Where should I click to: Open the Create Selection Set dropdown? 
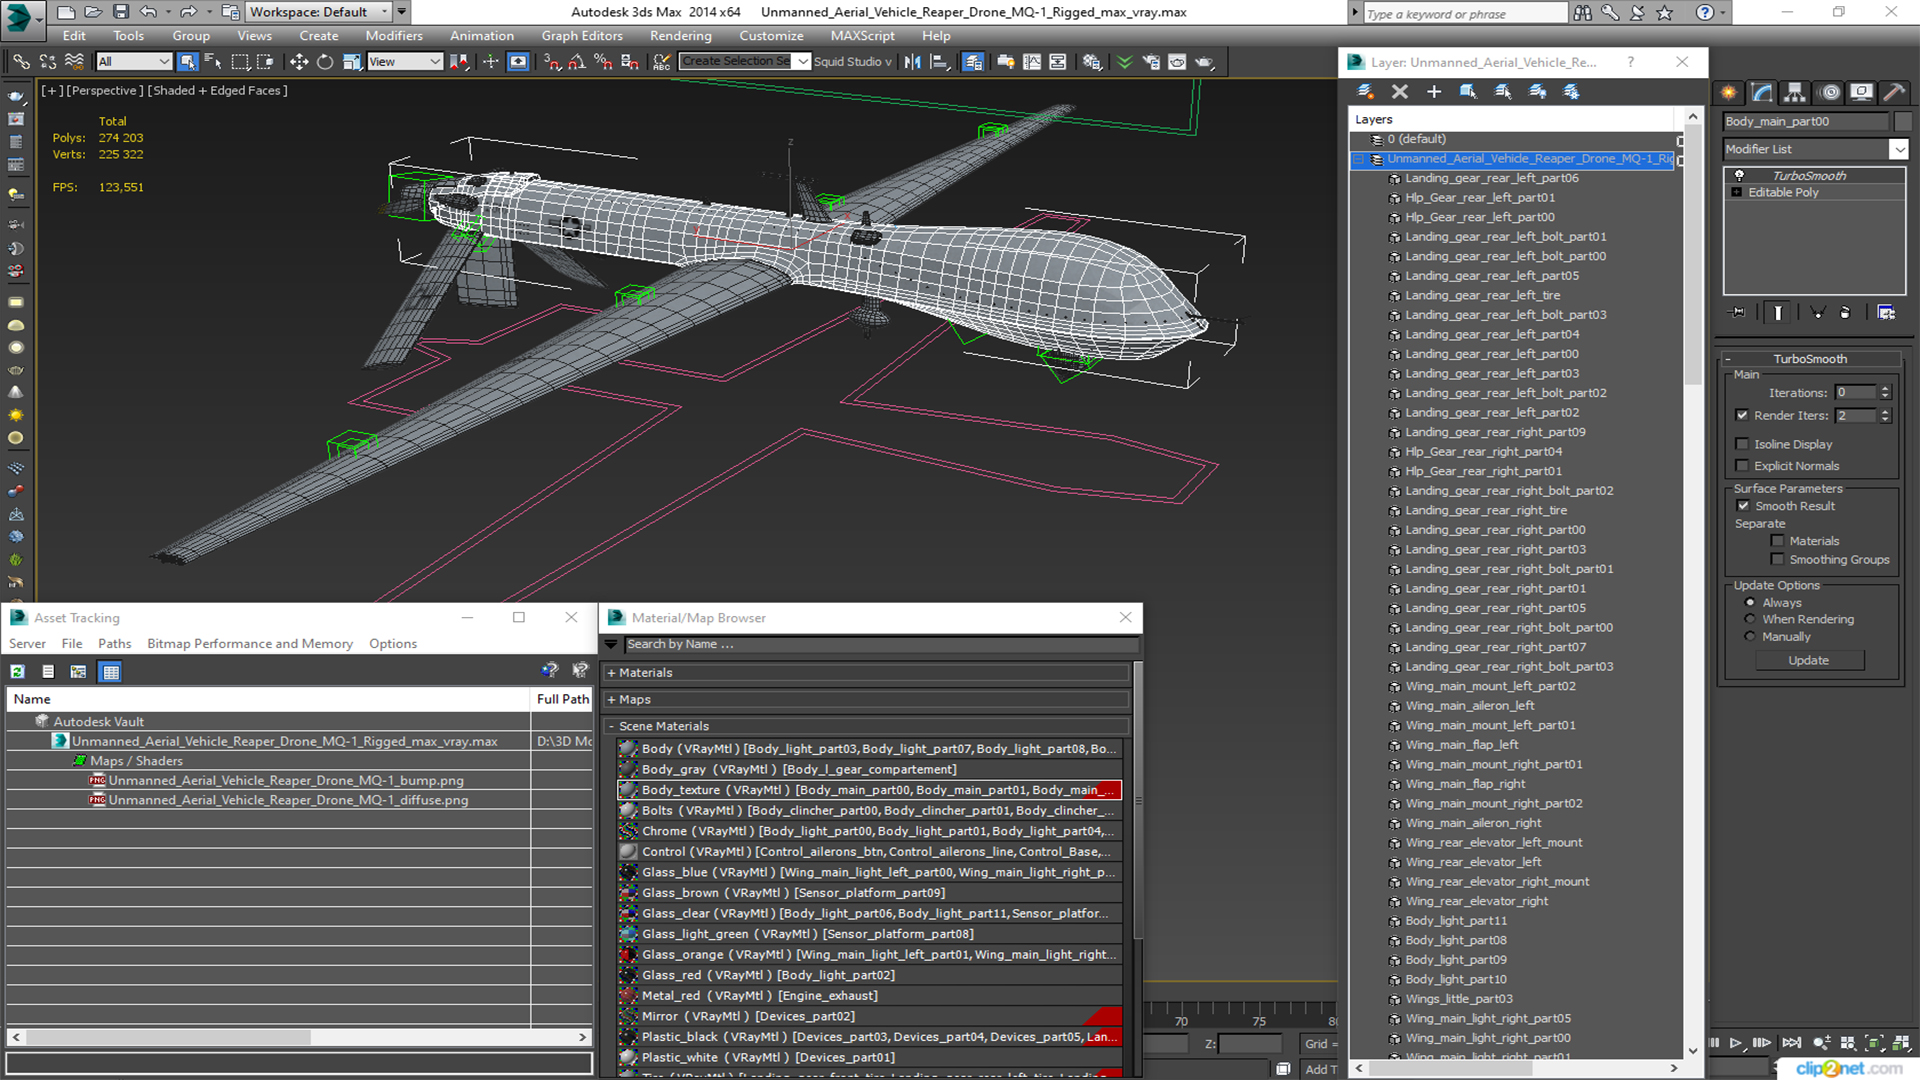(802, 62)
